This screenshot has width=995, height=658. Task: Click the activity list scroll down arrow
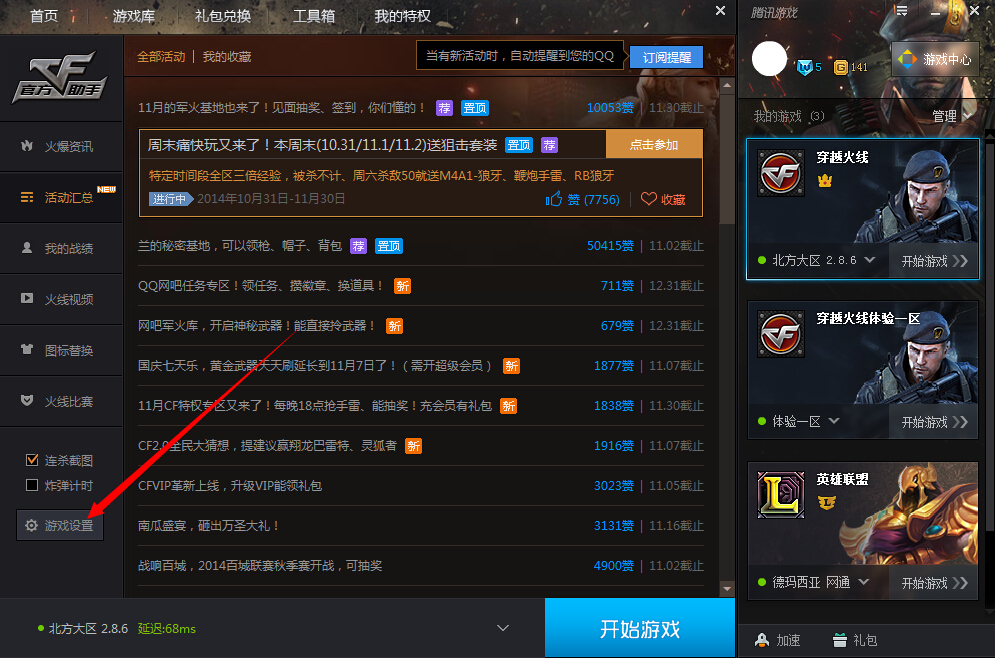click(x=727, y=589)
